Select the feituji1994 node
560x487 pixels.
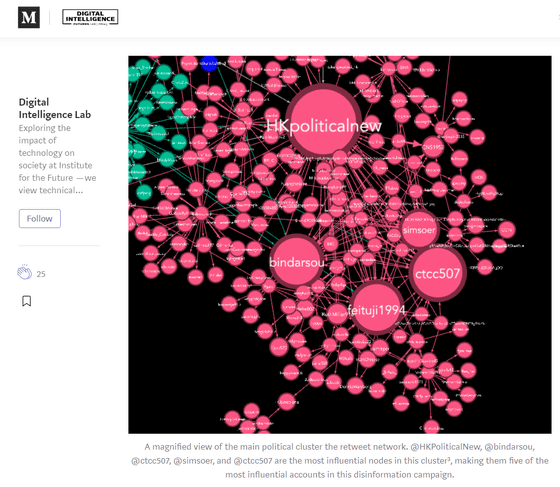click(x=376, y=308)
